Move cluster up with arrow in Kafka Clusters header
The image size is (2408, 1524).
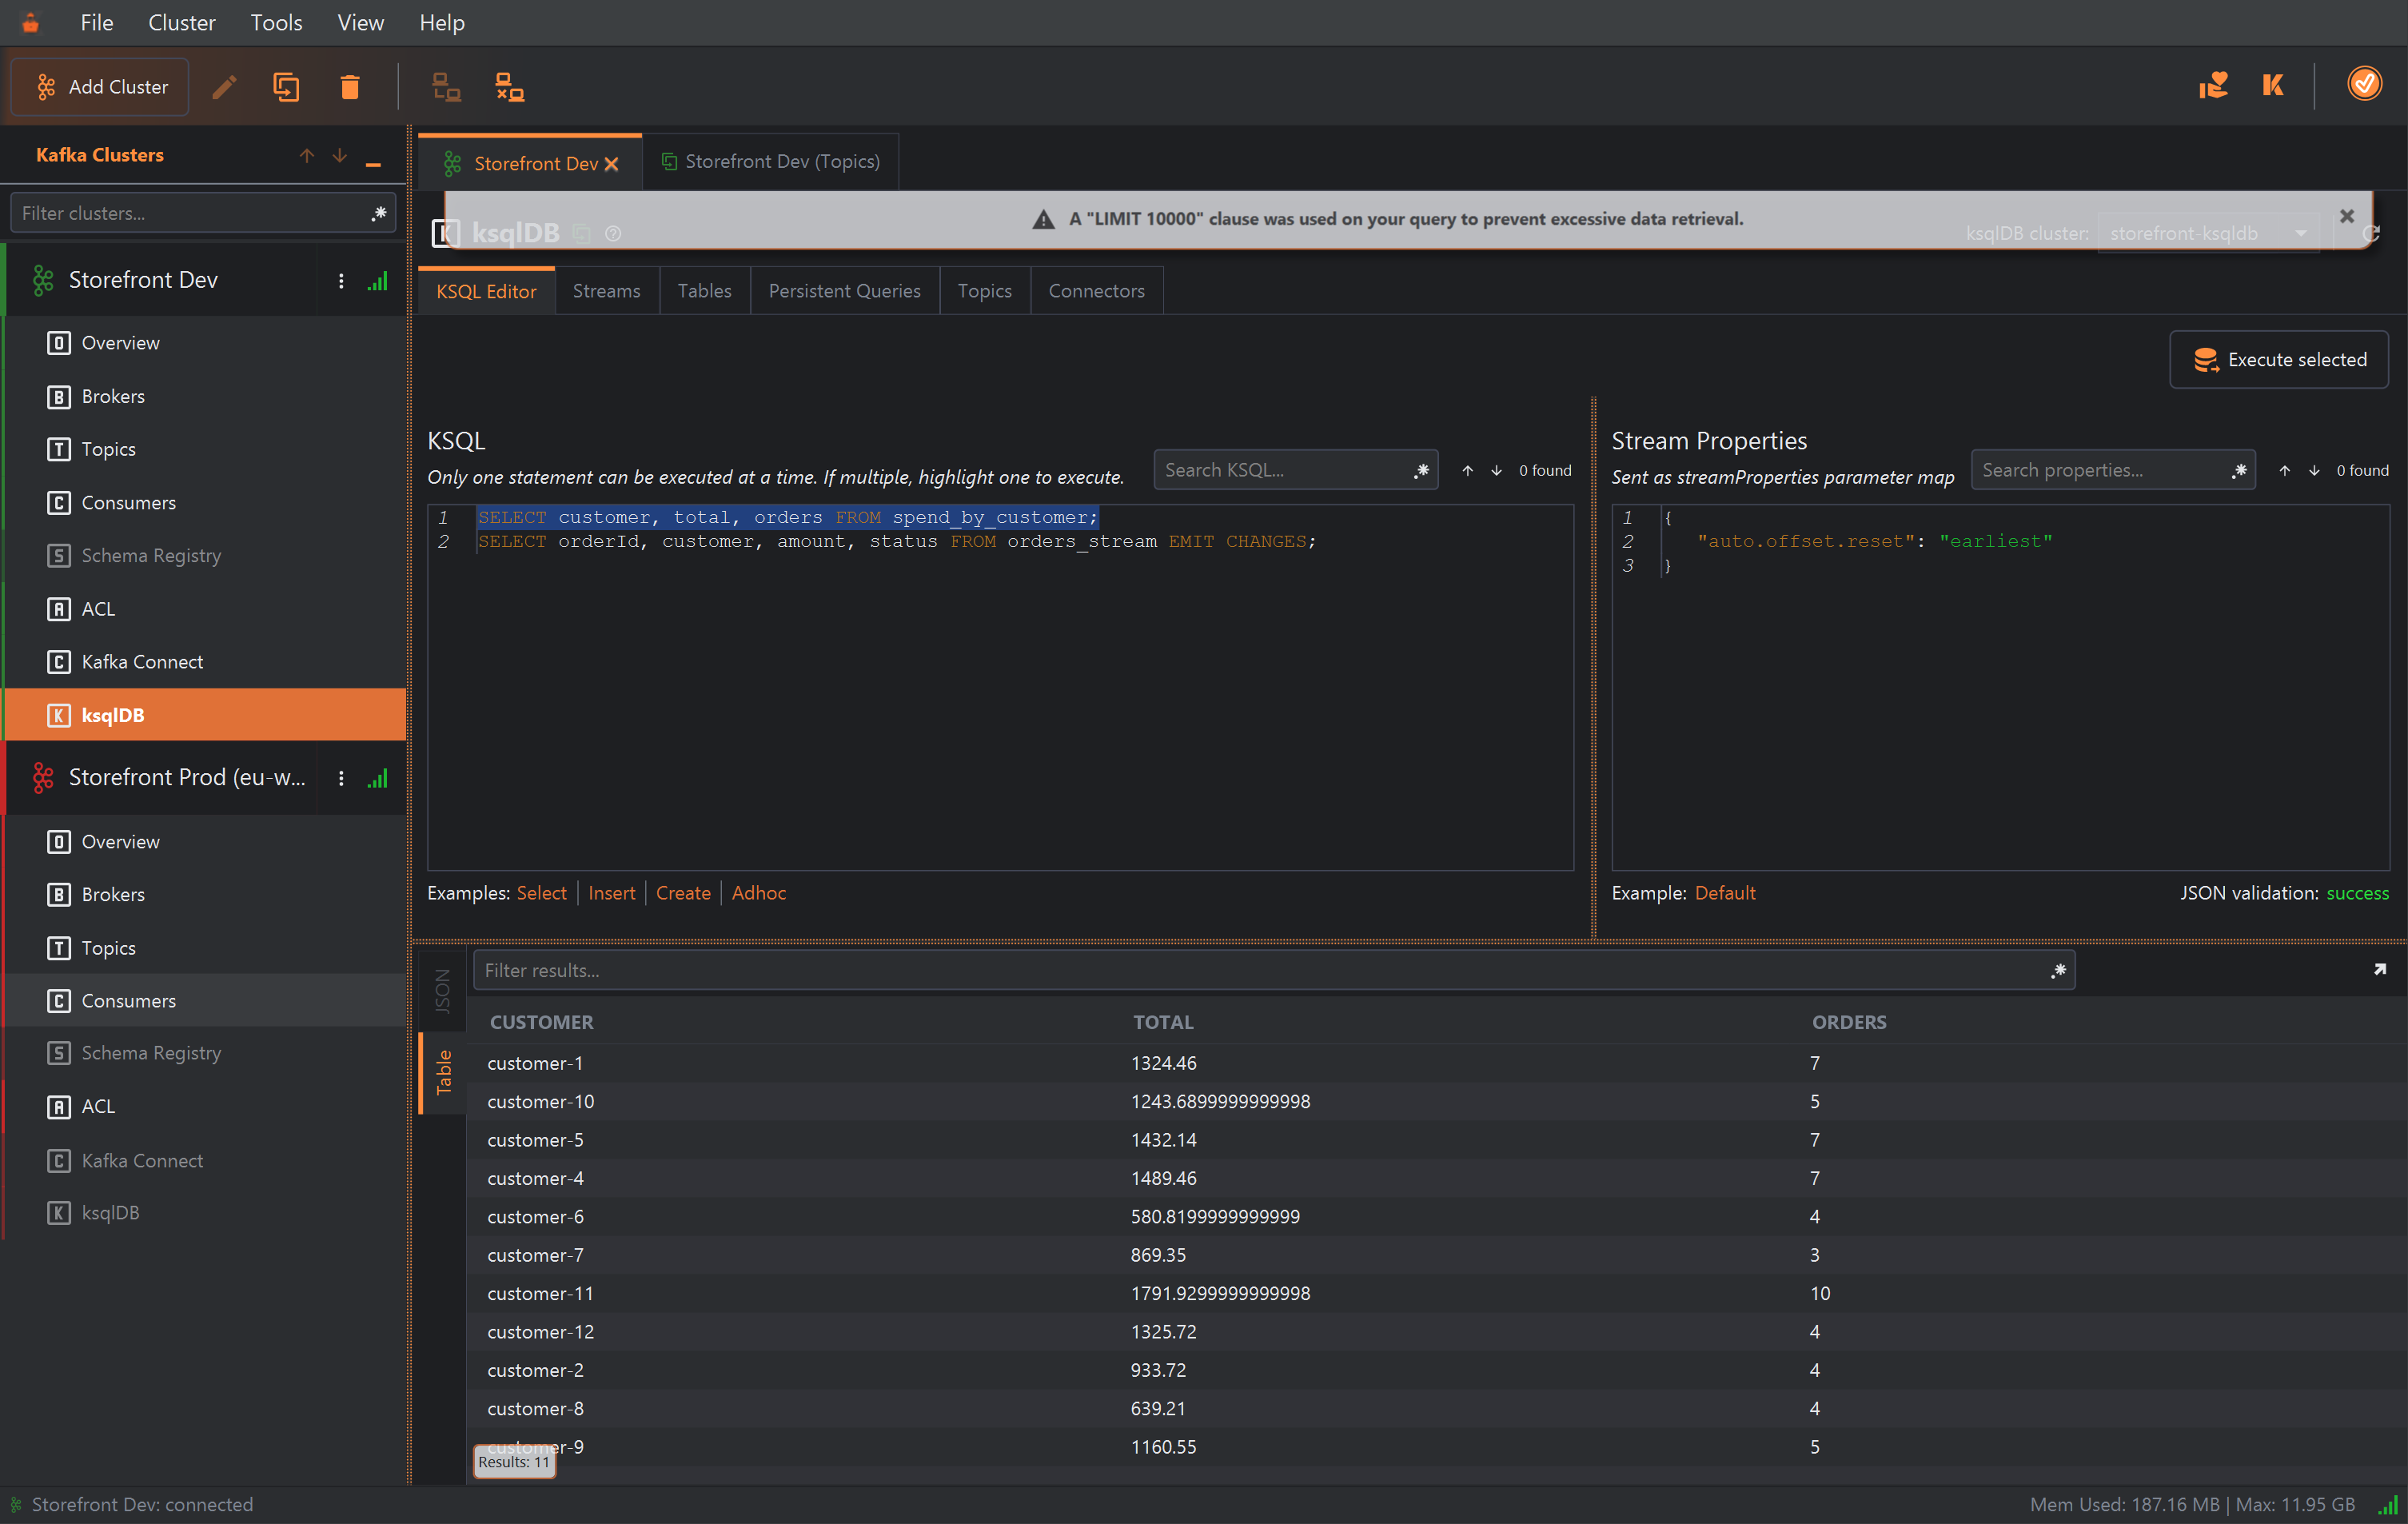(307, 155)
